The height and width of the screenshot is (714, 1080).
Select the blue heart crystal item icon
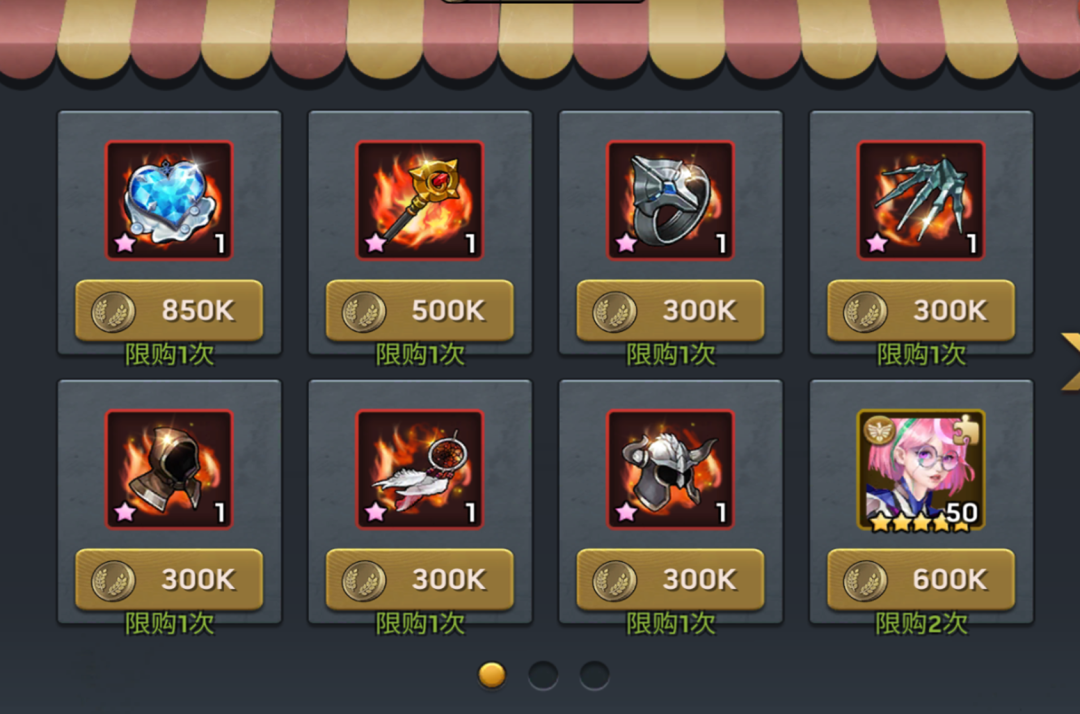click(x=169, y=200)
